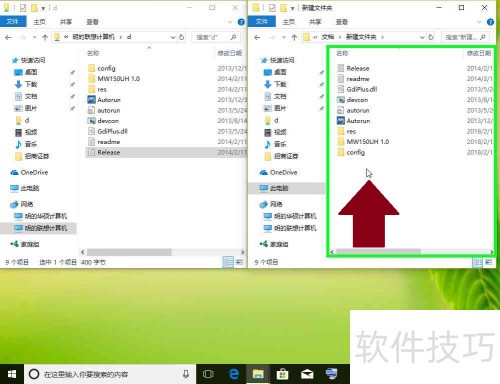Open Windows Start menu
Image resolution: width=500 pixels, height=384 pixels.
click(x=12, y=374)
